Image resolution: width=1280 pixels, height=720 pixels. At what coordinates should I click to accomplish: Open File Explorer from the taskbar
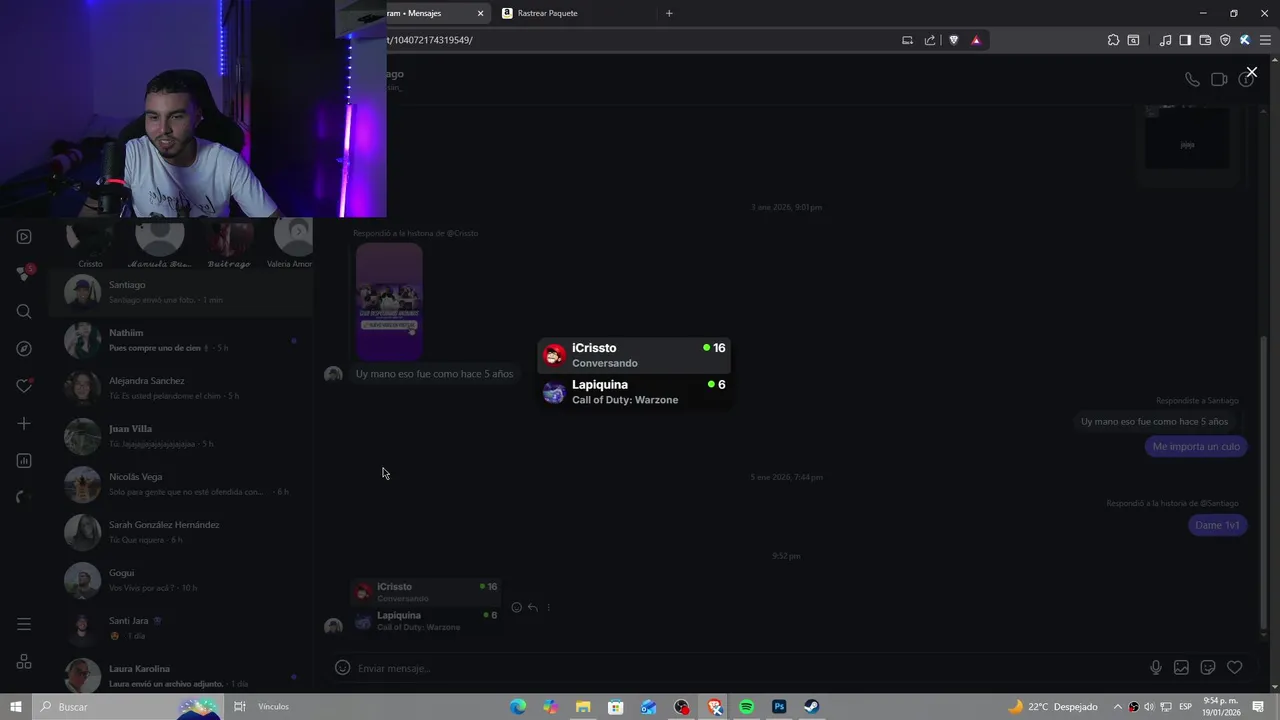coord(583,707)
